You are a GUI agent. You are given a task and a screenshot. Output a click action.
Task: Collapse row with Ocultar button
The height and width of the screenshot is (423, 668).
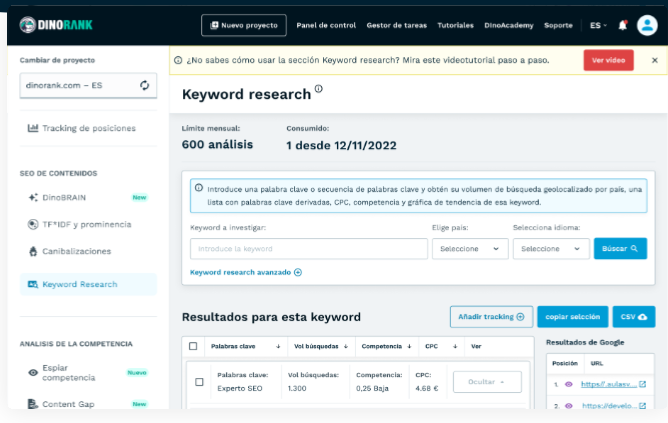(x=487, y=382)
